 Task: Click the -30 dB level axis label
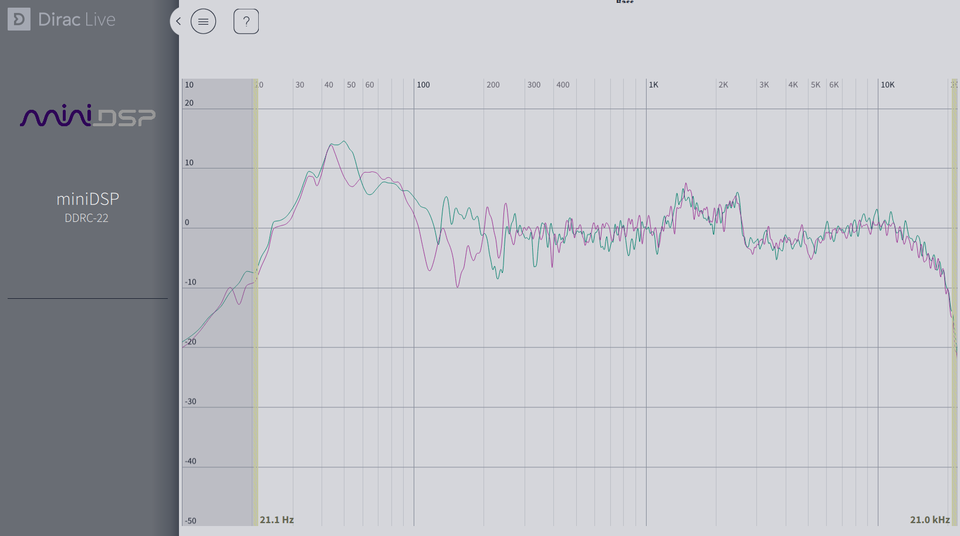(190, 401)
